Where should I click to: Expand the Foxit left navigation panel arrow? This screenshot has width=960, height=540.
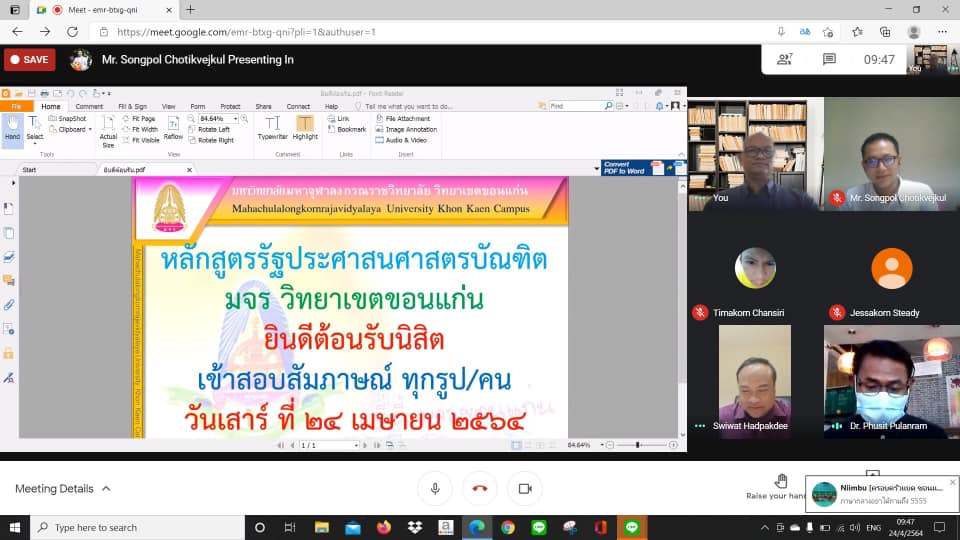13,183
